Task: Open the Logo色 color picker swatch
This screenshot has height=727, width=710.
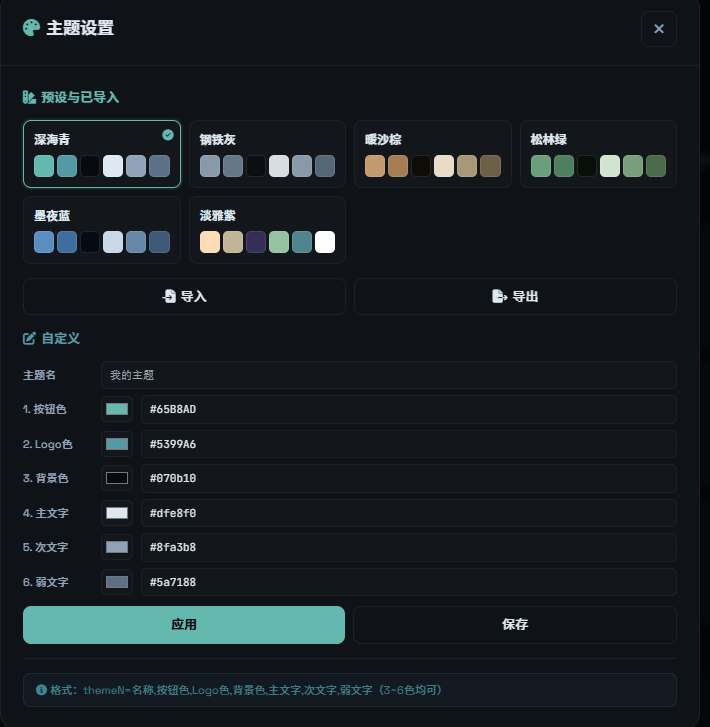Action: 117,444
